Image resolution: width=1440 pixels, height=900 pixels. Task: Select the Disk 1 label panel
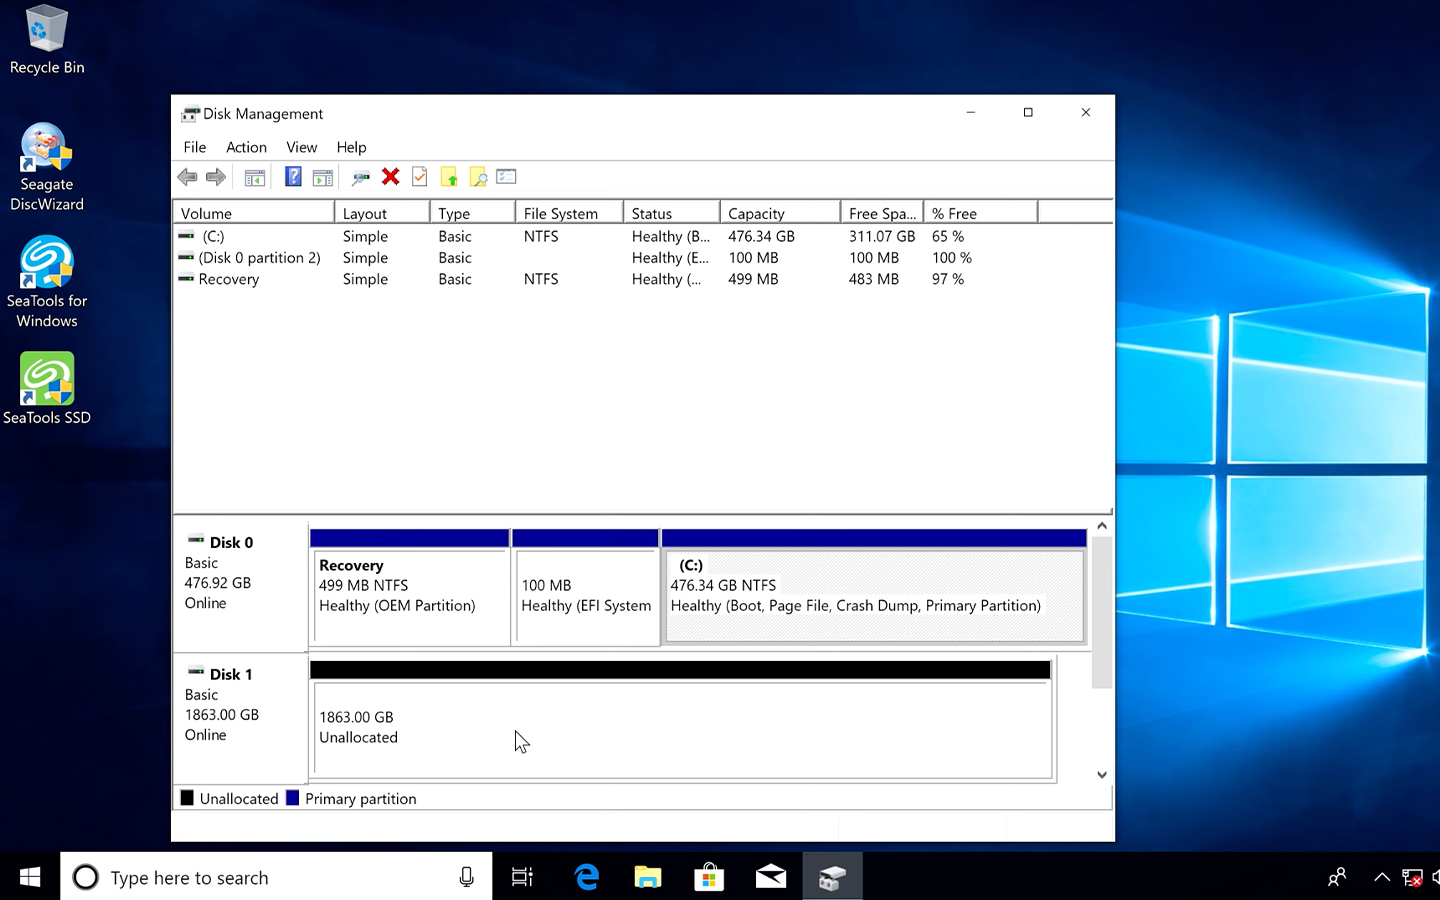(240, 717)
